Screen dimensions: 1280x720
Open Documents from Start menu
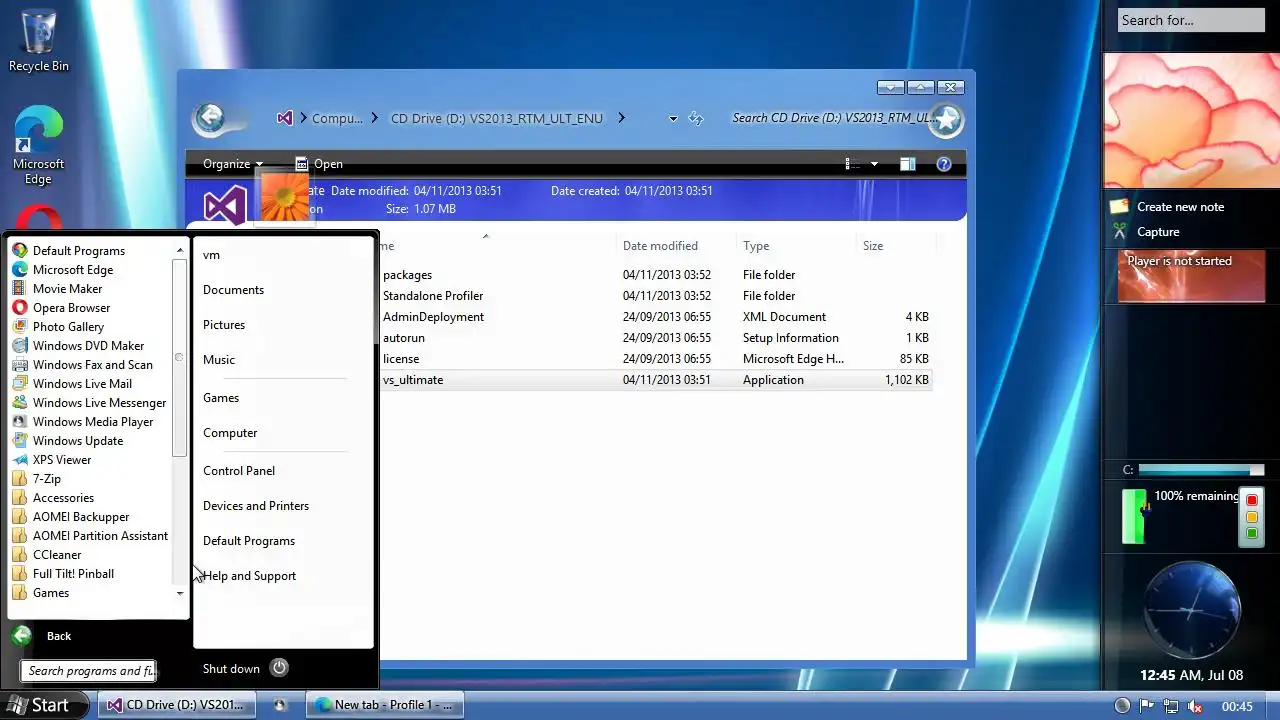click(233, 289)
